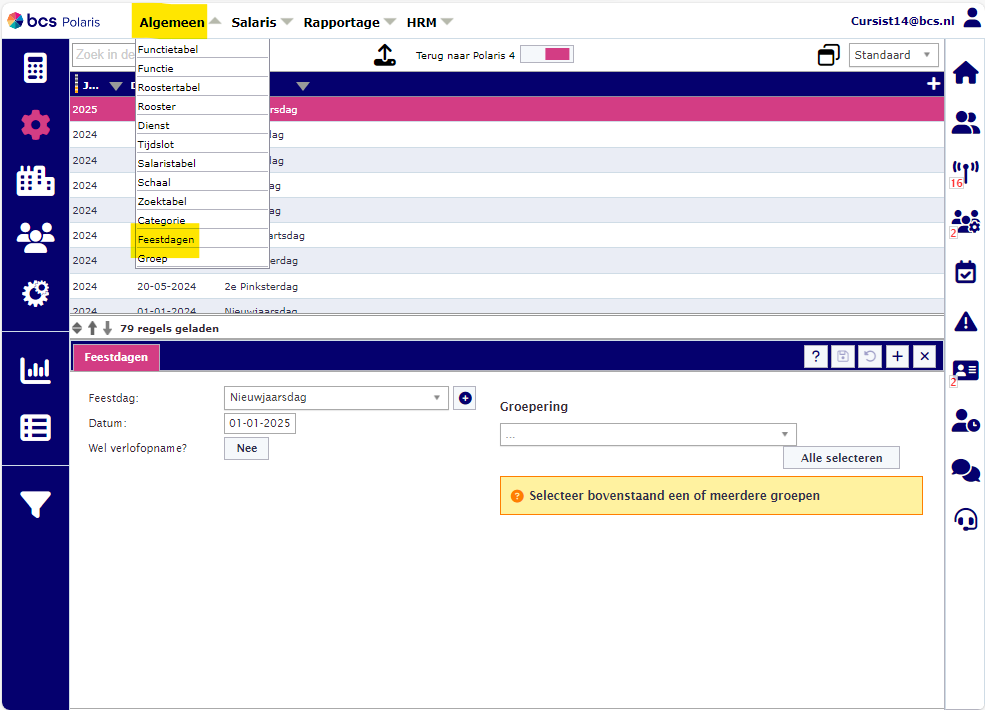Click the third column header filter arrow
This screenshot has height=710, width=985.
point(303,86)
